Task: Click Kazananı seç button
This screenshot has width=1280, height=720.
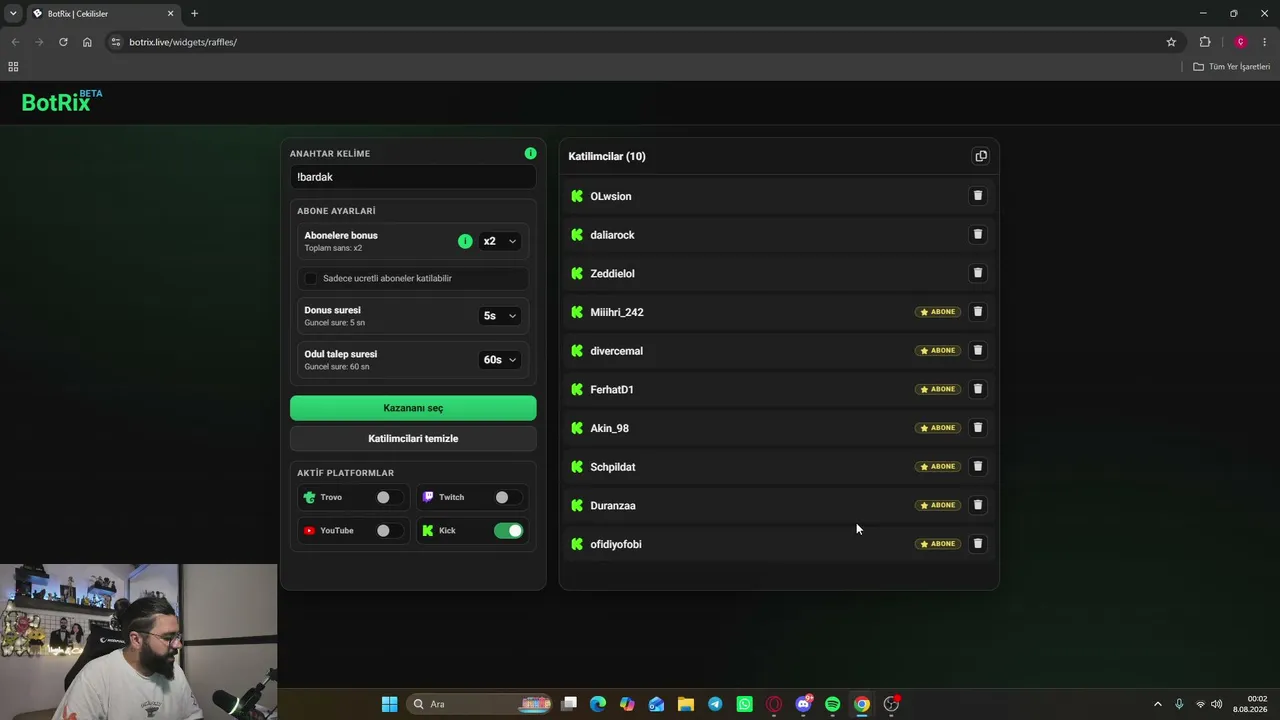Action: (x=413, y=408)
